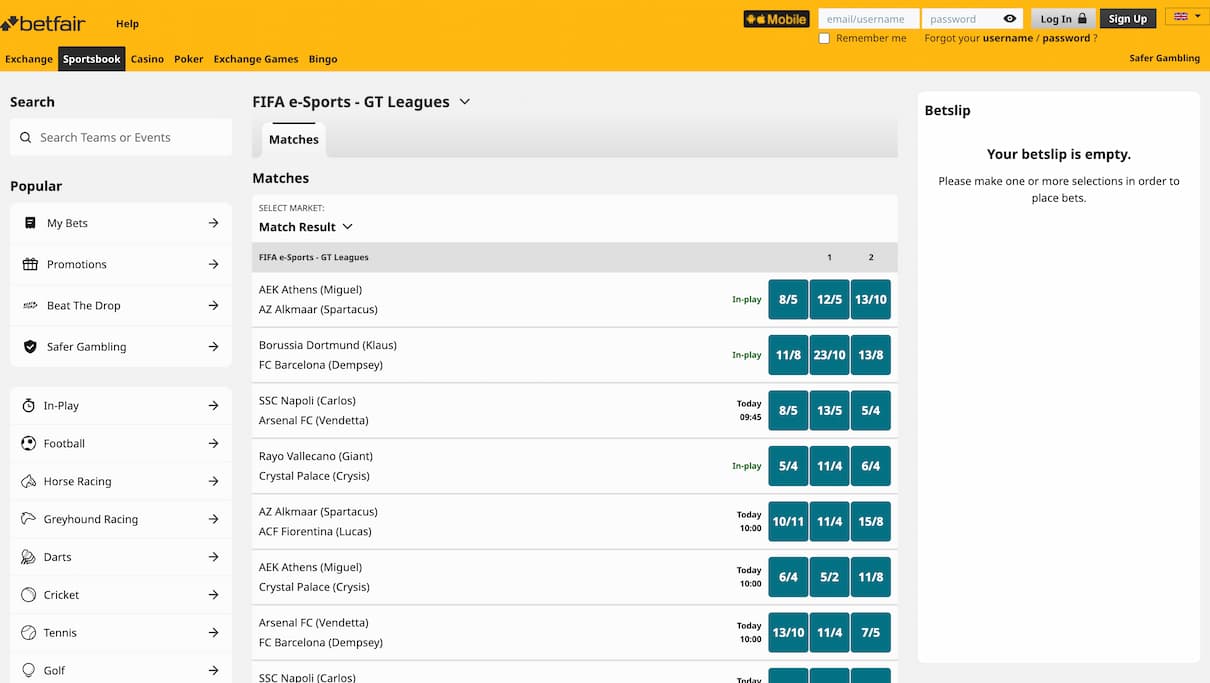Click the Football ball icon

pos(28,443)
